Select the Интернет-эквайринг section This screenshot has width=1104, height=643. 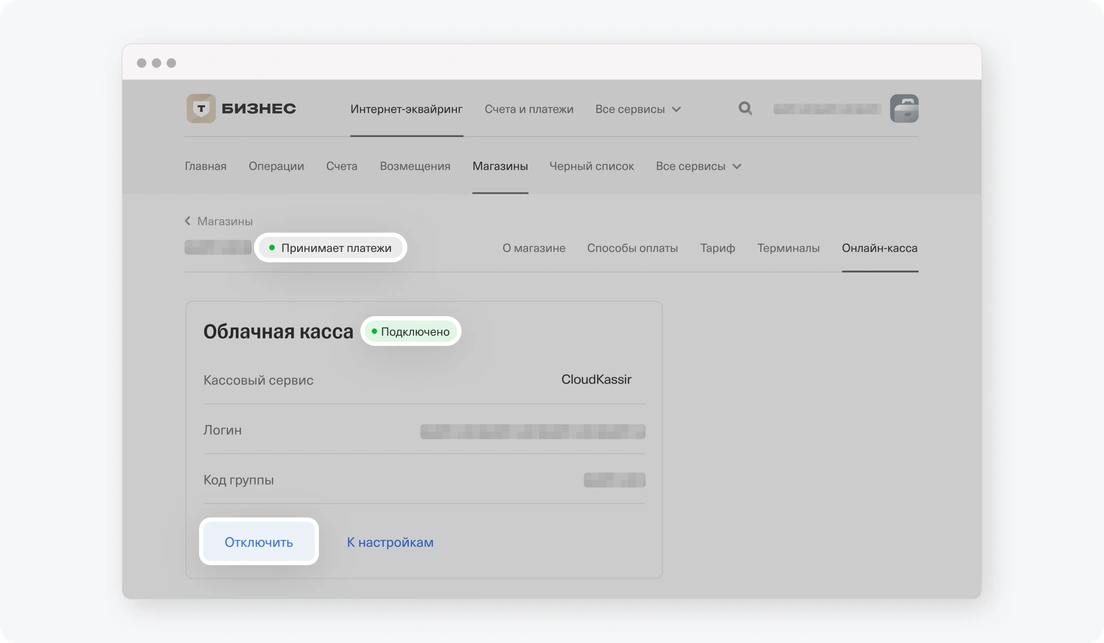pos(405,109)
